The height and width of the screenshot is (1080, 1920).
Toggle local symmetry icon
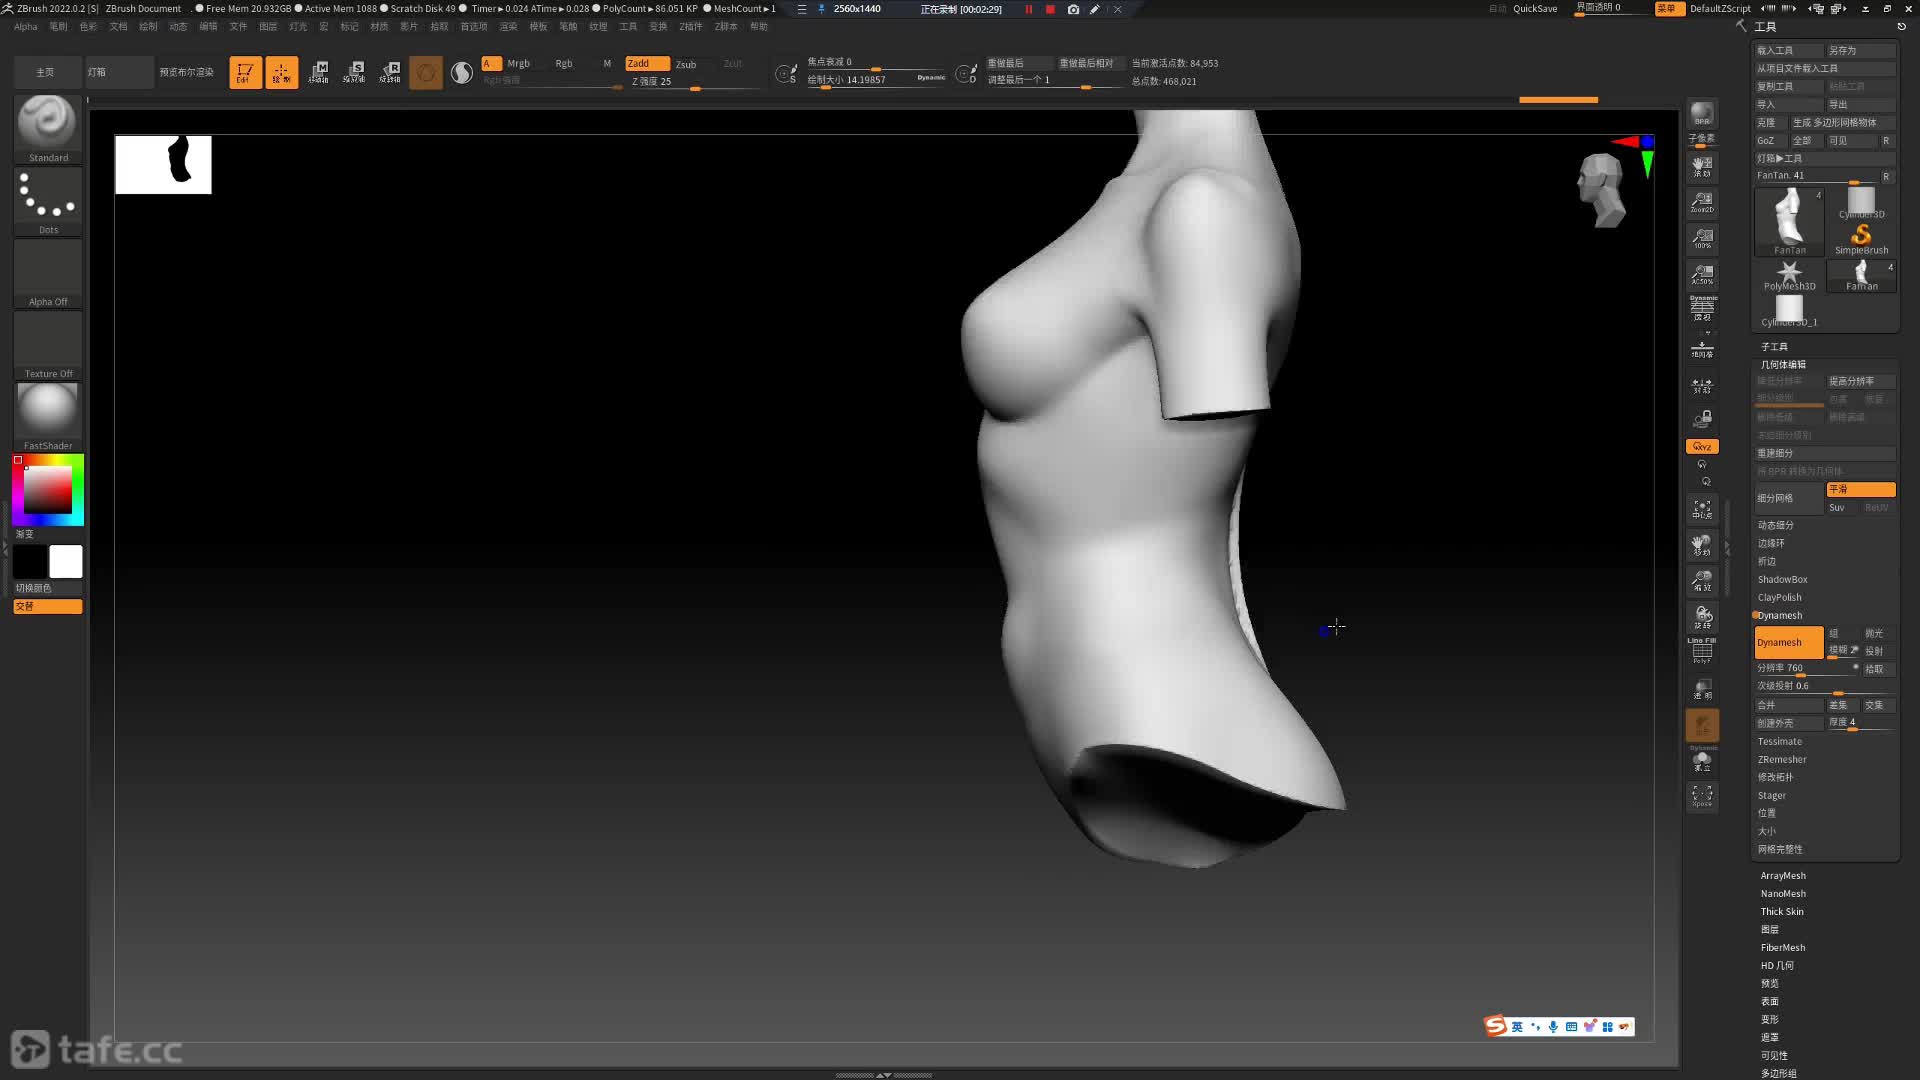[1702, 386]
